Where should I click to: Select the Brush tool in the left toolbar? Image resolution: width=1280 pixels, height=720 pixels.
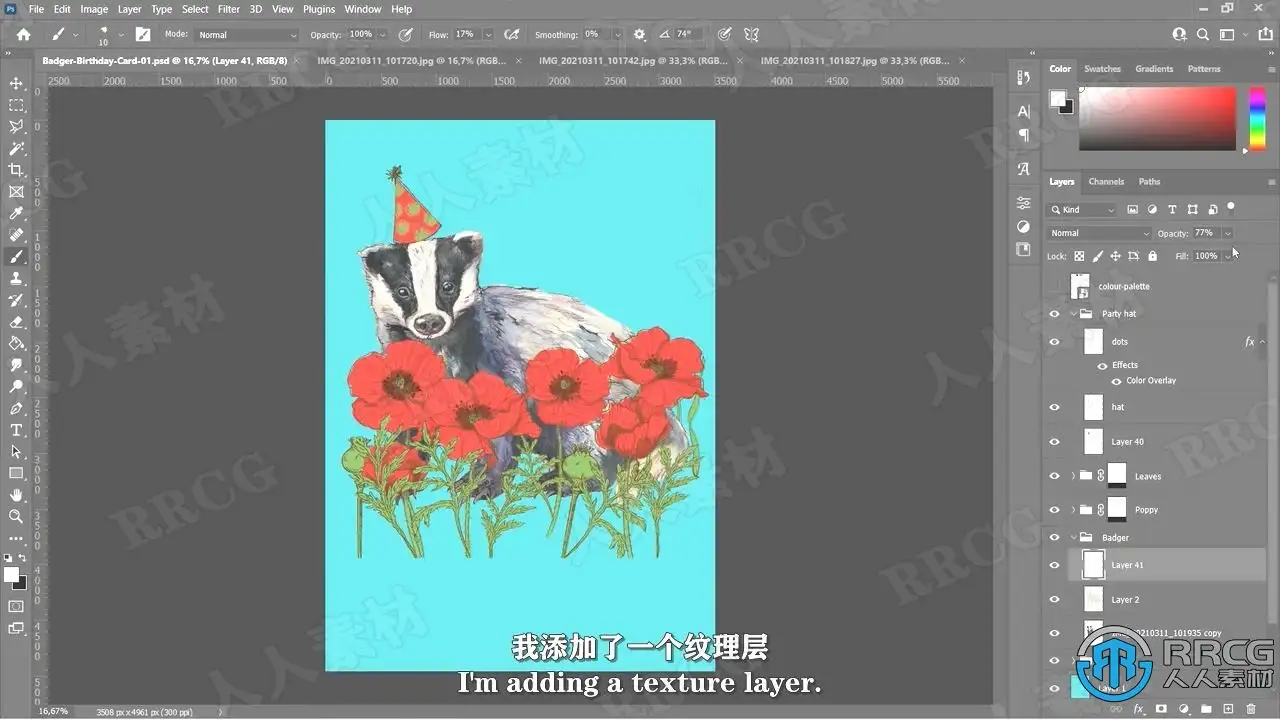[x=16, y=257]
